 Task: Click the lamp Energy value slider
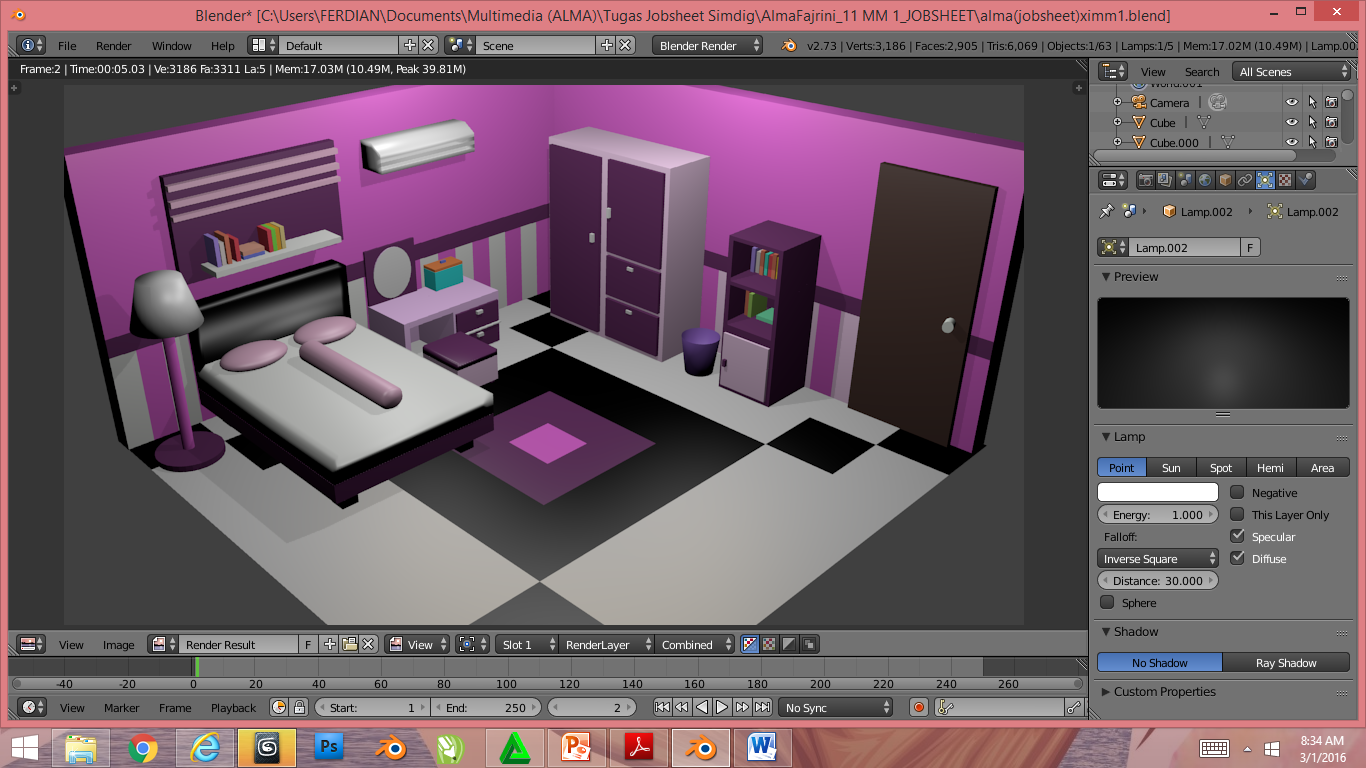tap(1158, 514)
